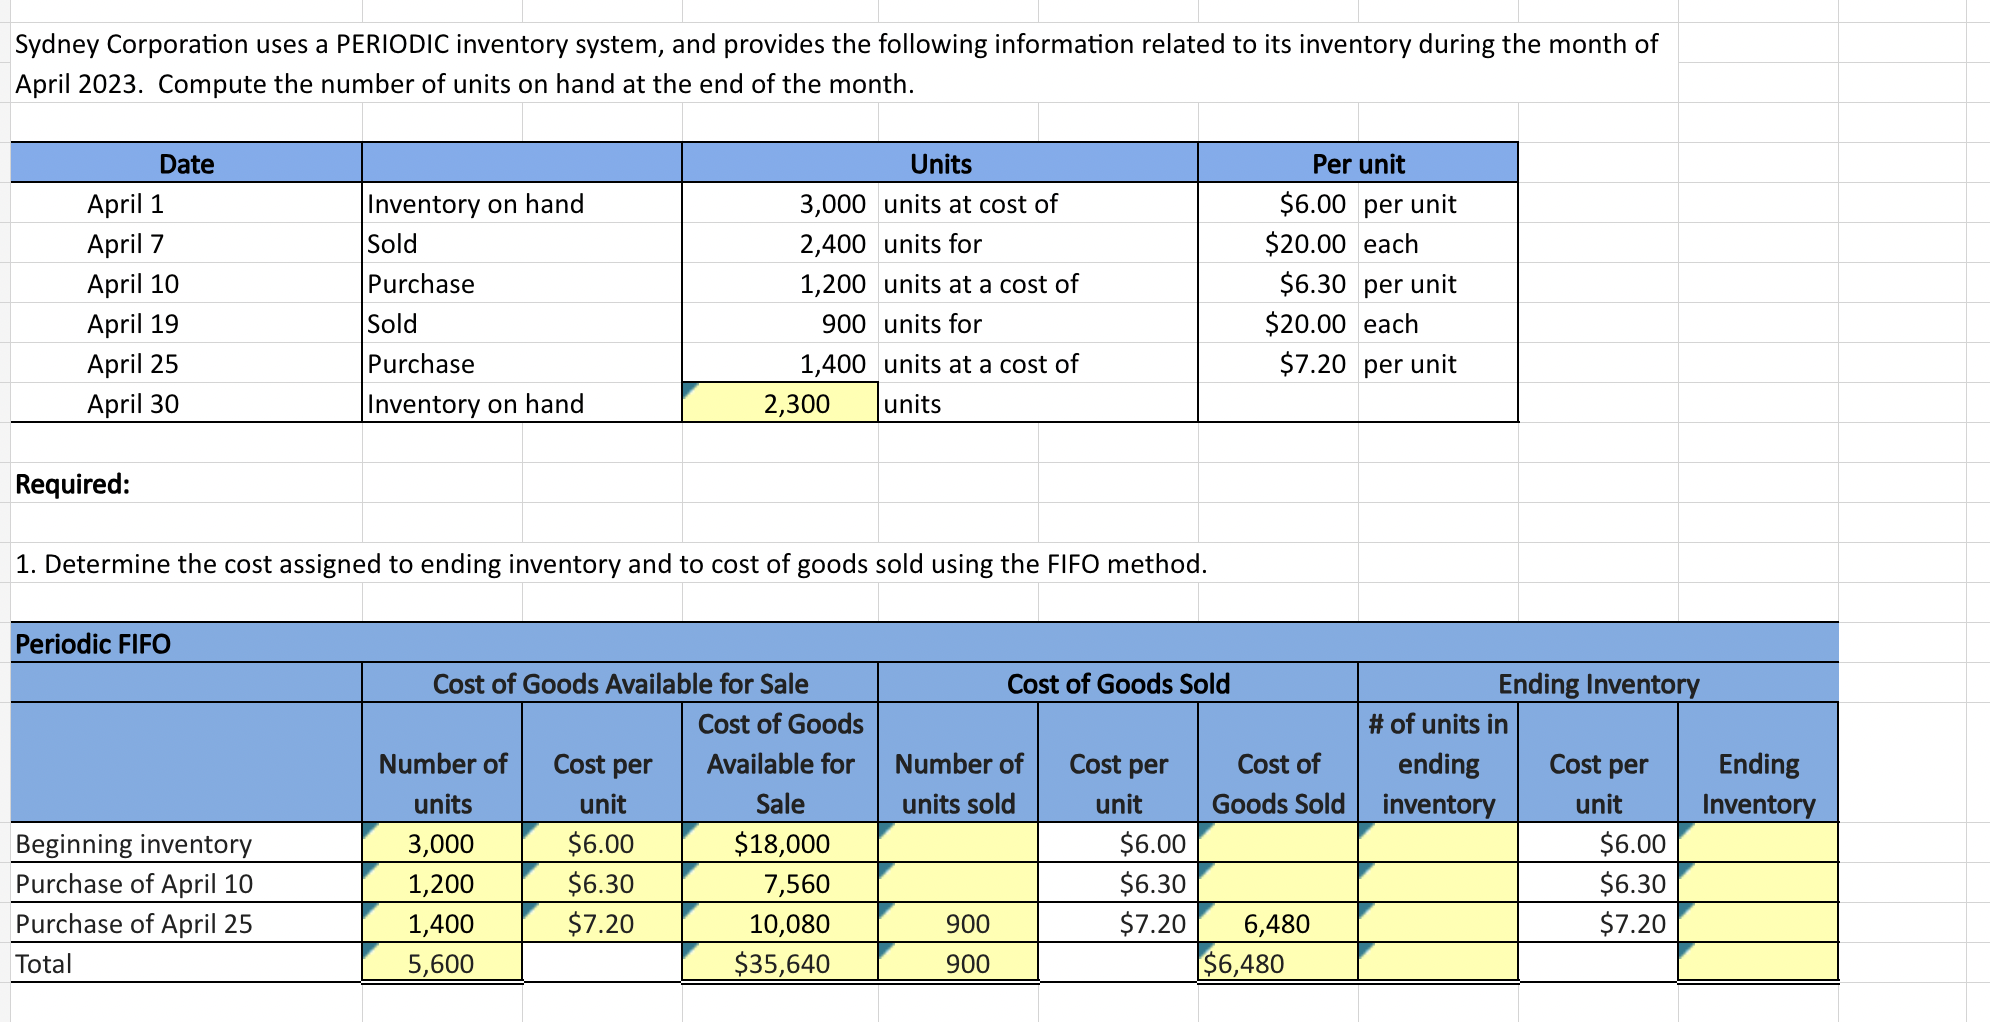Click the Required: label cell
Viewport: 1990px width, 1022px height.
pos(72,483)
